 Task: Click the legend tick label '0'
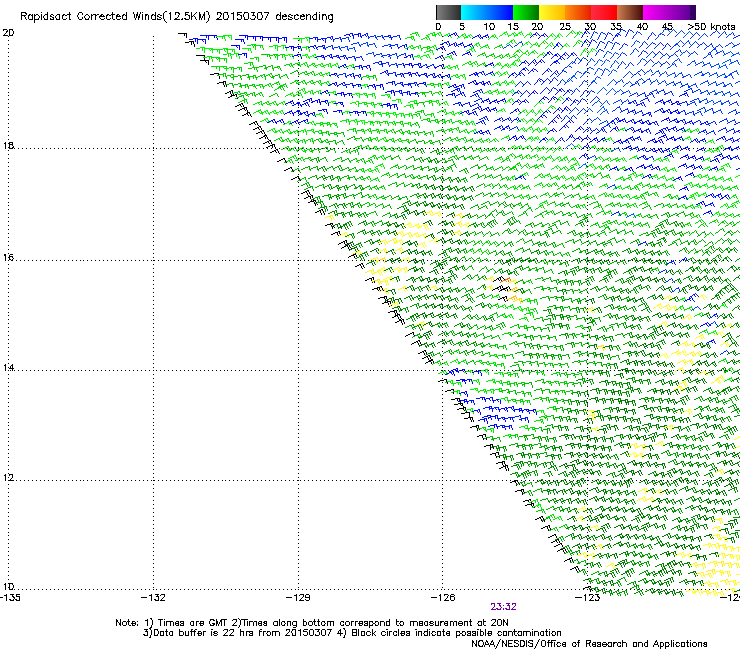[x=438, y=27]
